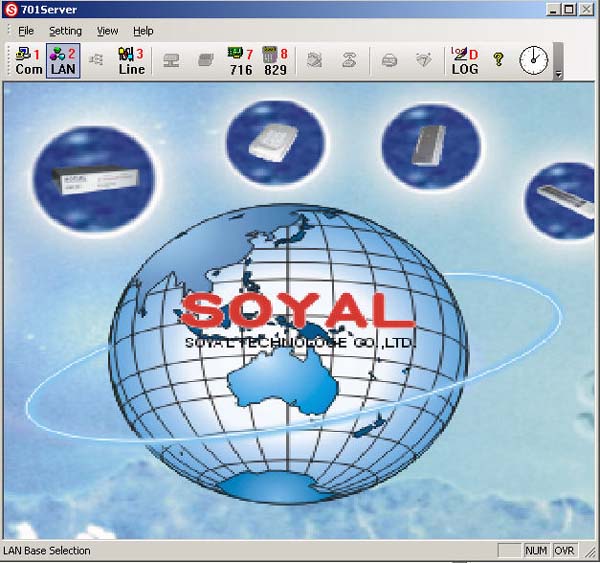Click the printer icon in toolbar

(389, 60)
